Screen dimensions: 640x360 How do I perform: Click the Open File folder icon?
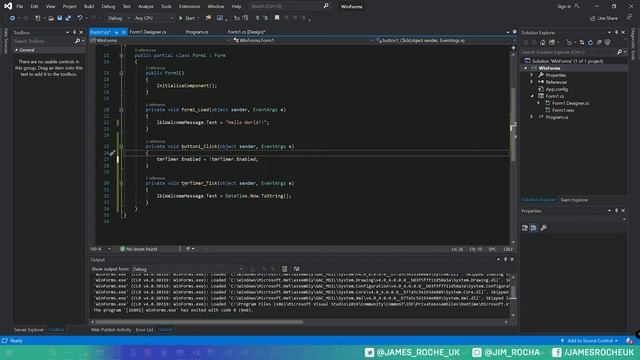click(x=51, y=18)
